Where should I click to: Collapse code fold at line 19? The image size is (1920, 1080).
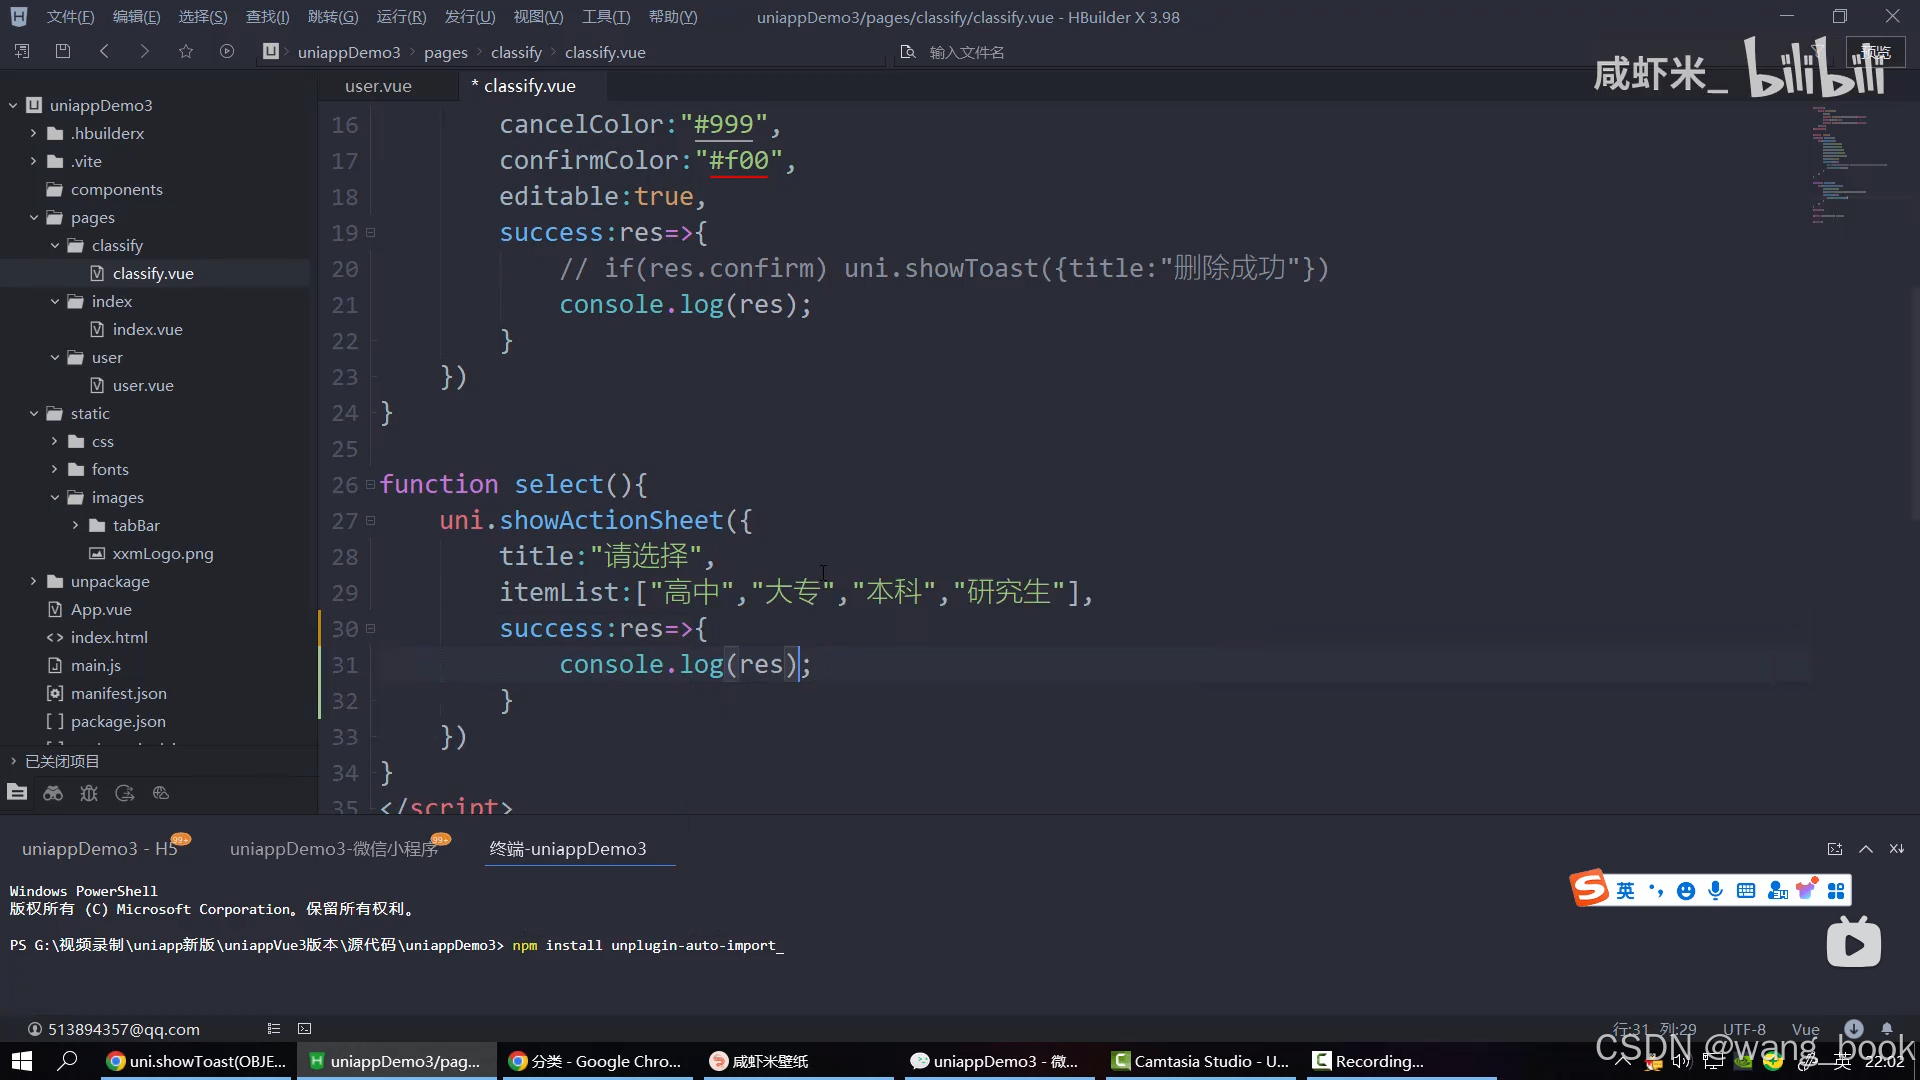click(370, 233)
